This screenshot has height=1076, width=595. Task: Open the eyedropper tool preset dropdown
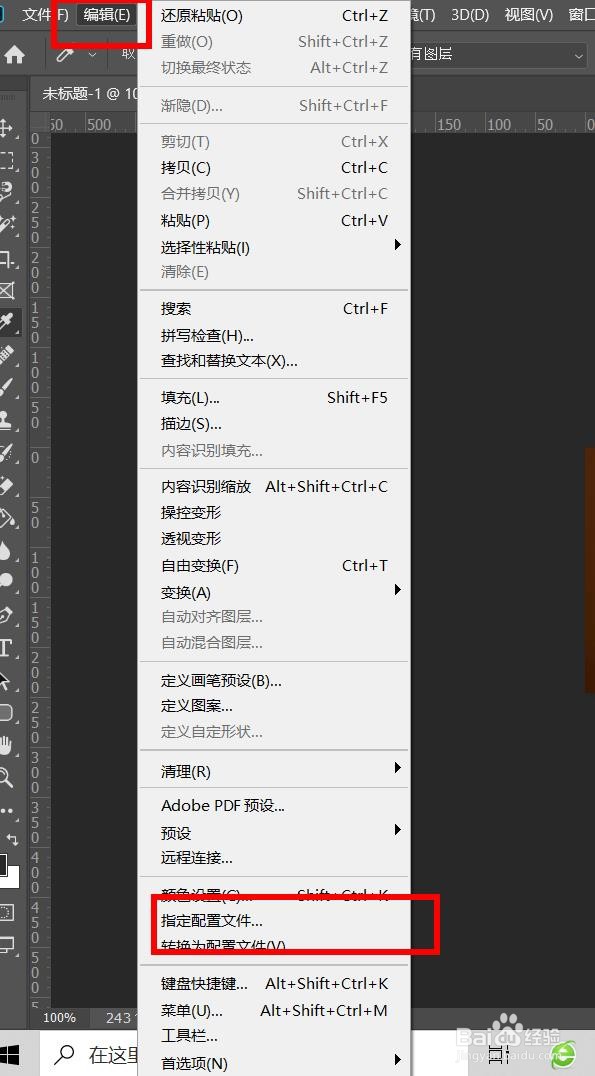coord(92,54)
